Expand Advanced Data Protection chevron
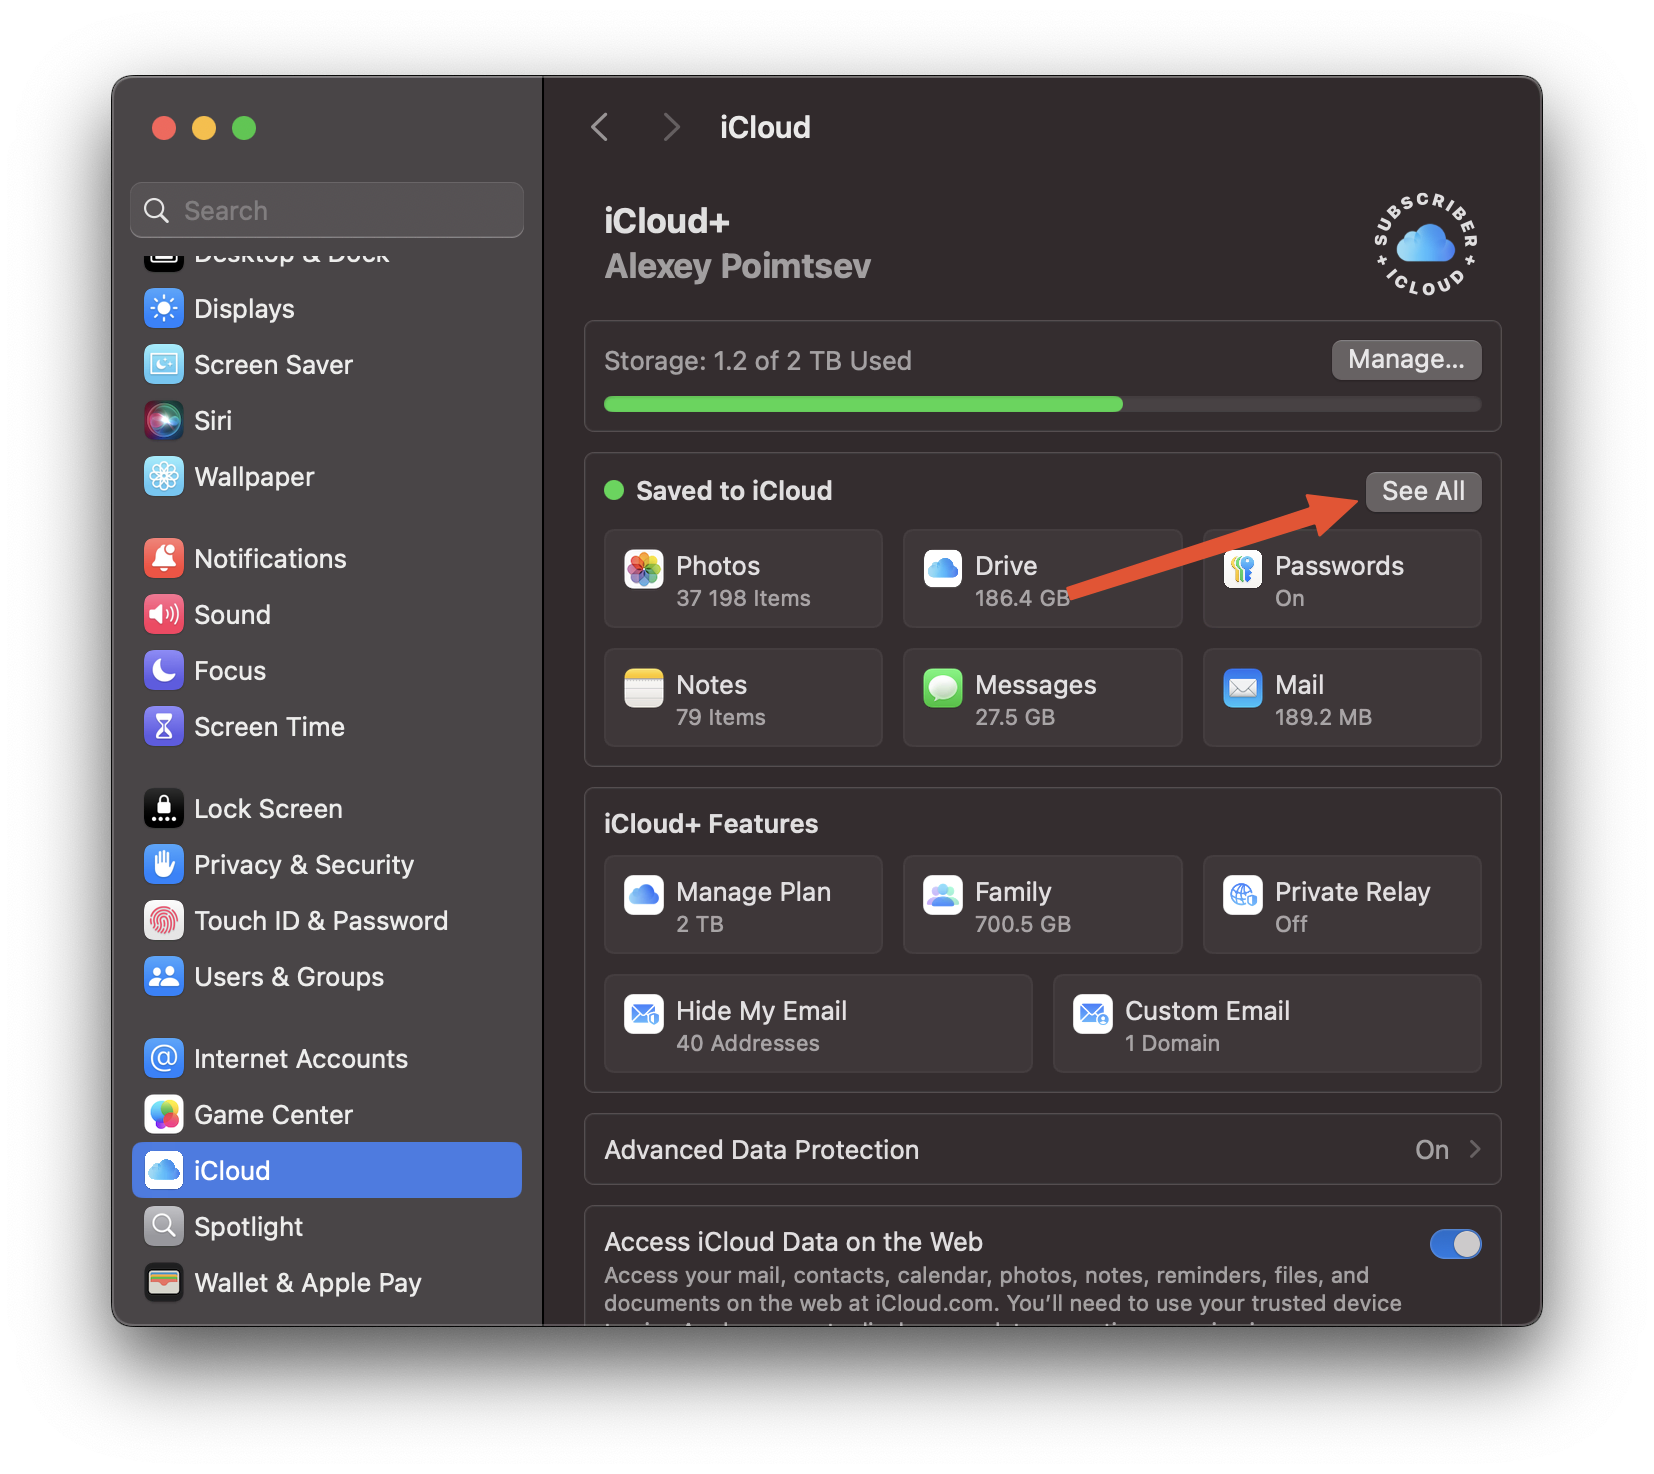The image size is (1654, 1474). coord(1475,1150)
